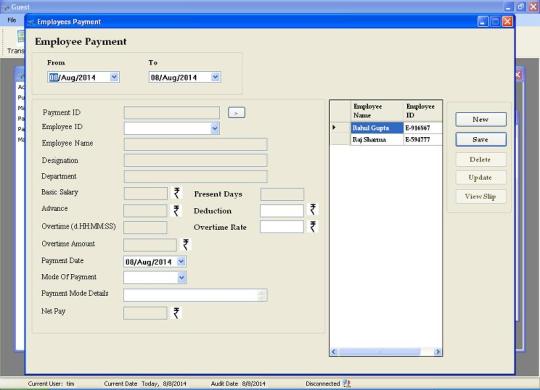Open the From date dropdown
Image resolution: width=540 pixels, height=390 pixels.
click(114, 77)
